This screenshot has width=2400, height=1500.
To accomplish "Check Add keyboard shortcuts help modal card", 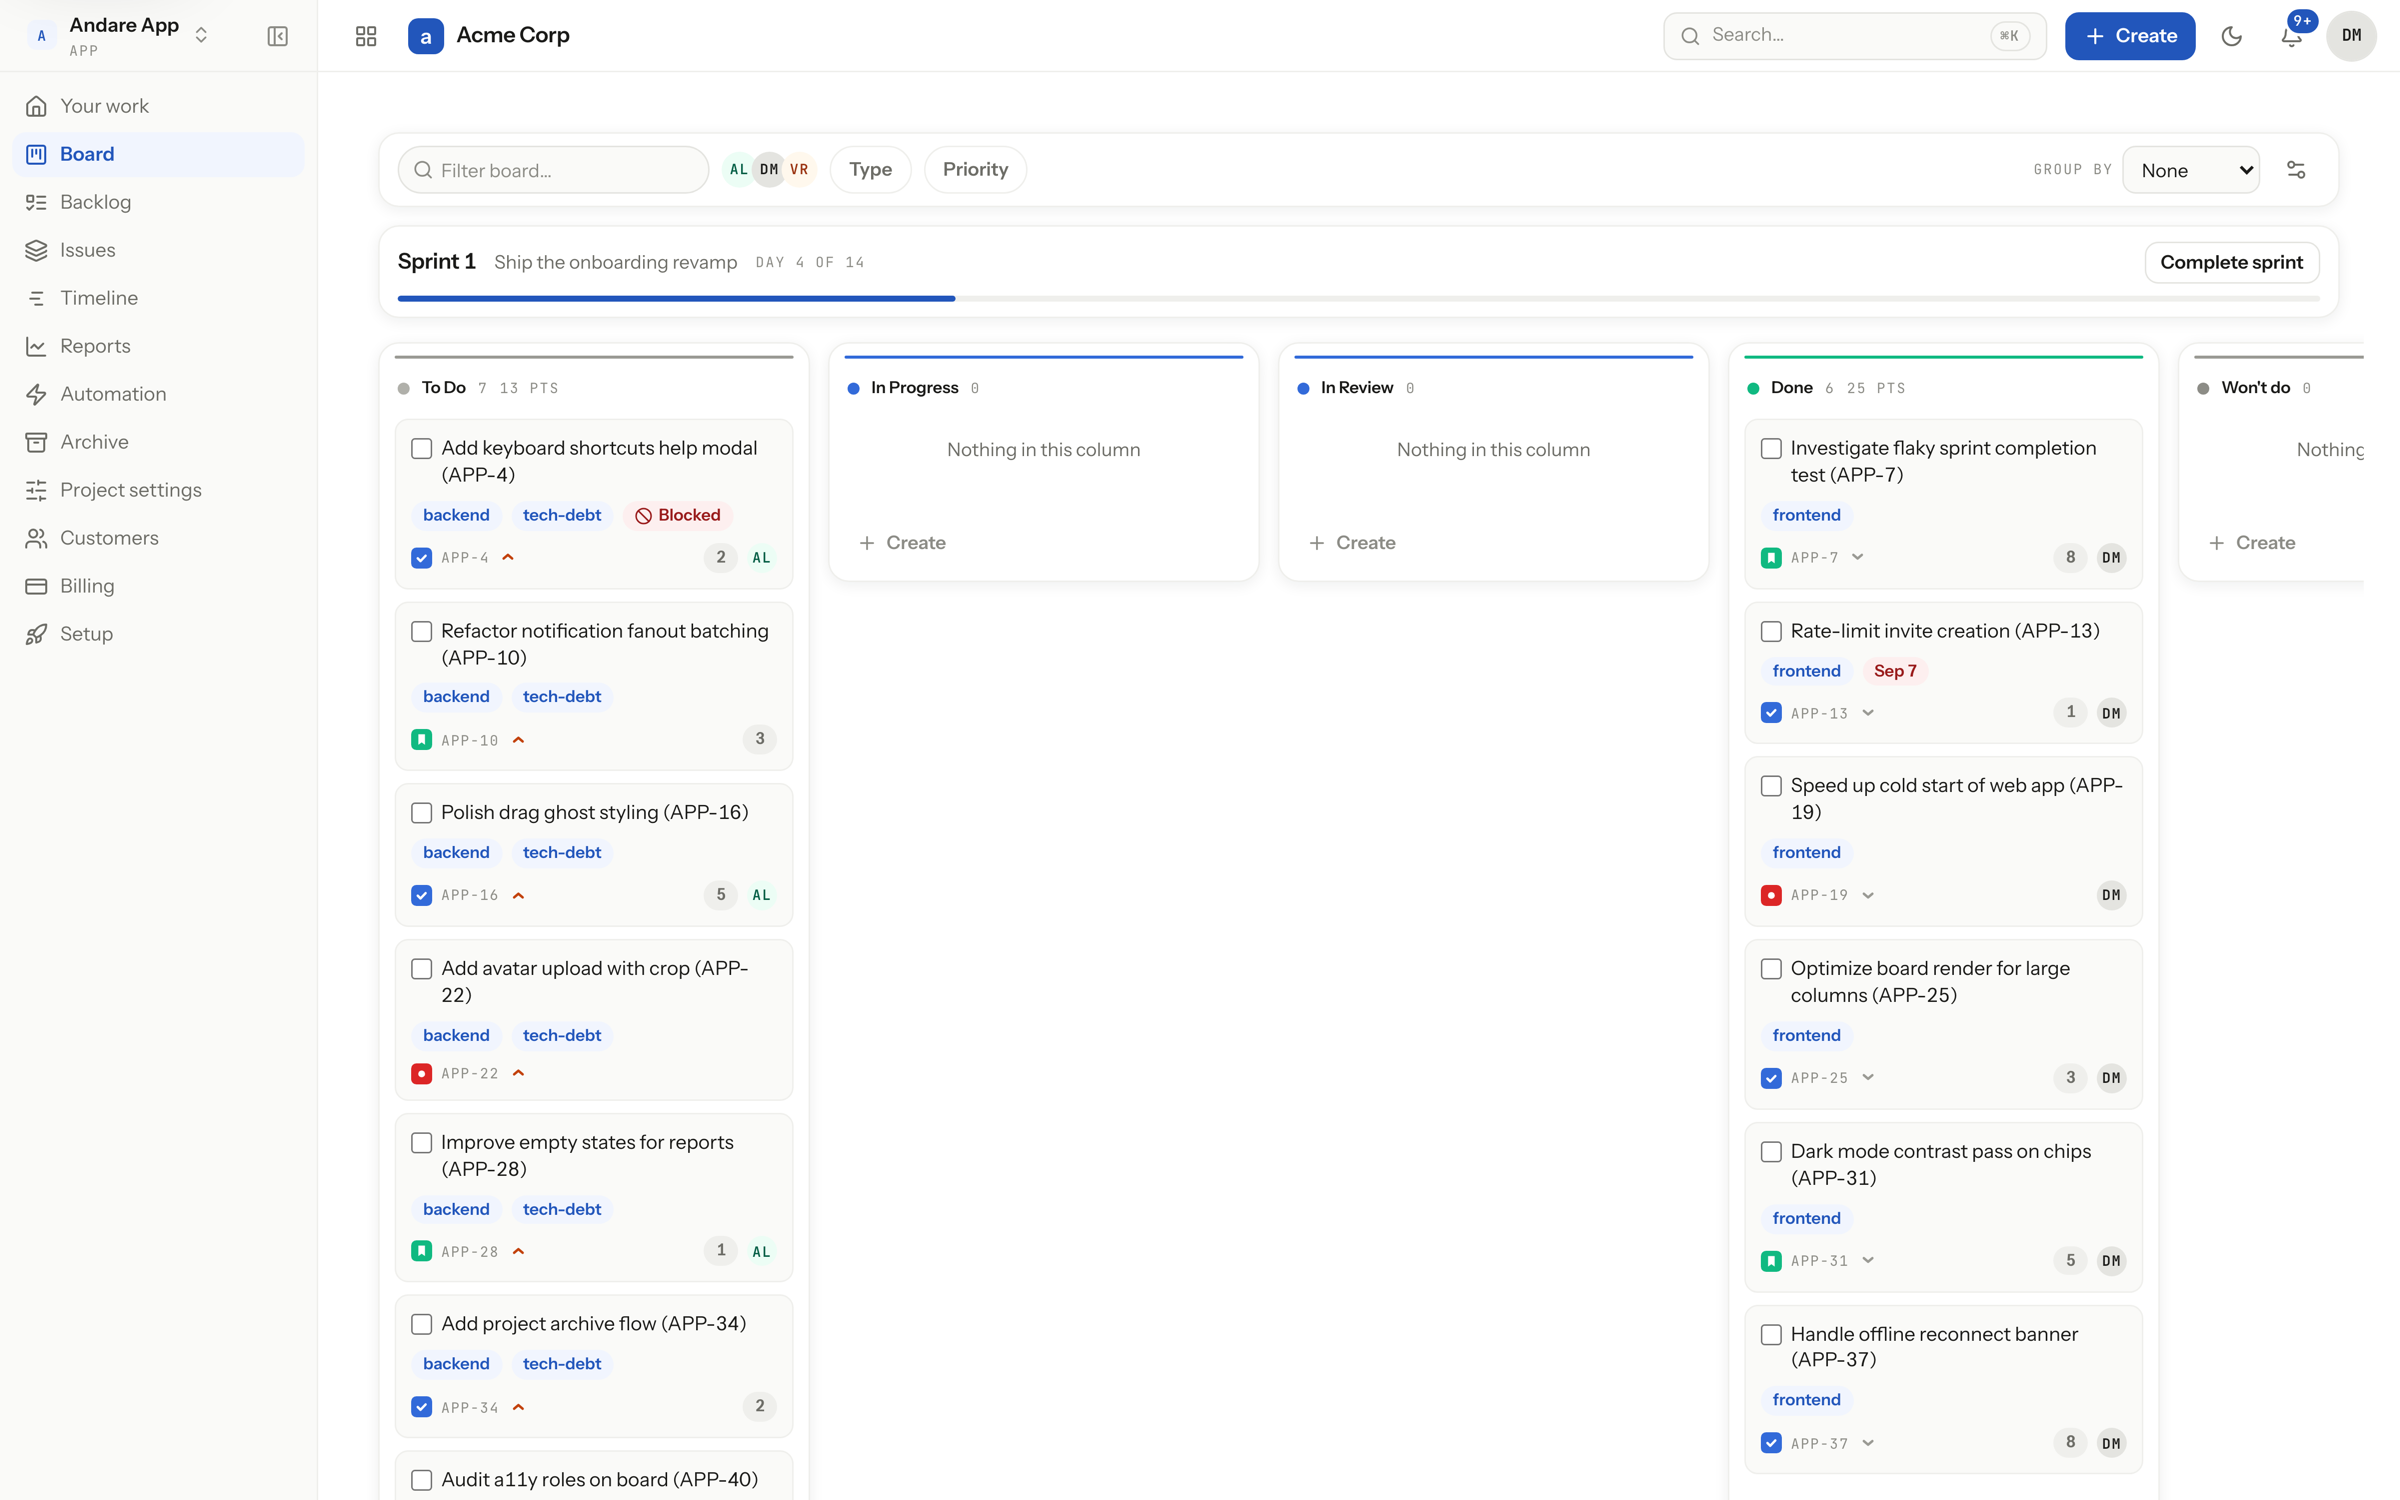I will (x=421, y=449).
